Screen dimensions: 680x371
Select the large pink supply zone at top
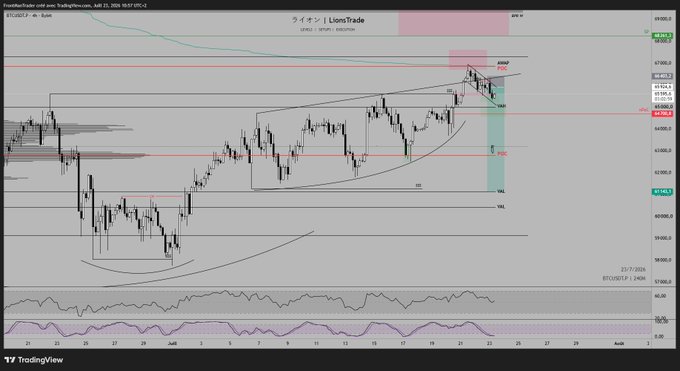454,23
